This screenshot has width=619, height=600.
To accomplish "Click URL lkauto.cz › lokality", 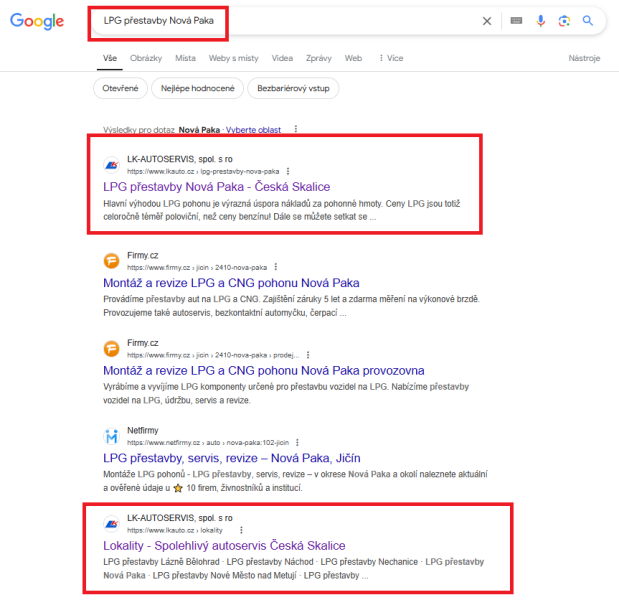I will click(174, 530).
